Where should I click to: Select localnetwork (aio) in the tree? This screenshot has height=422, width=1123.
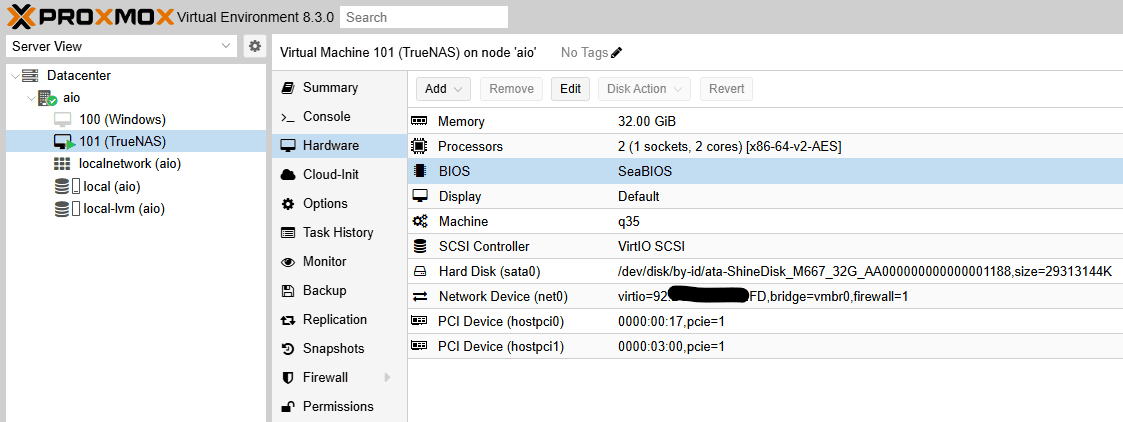(x=130, y=163)
